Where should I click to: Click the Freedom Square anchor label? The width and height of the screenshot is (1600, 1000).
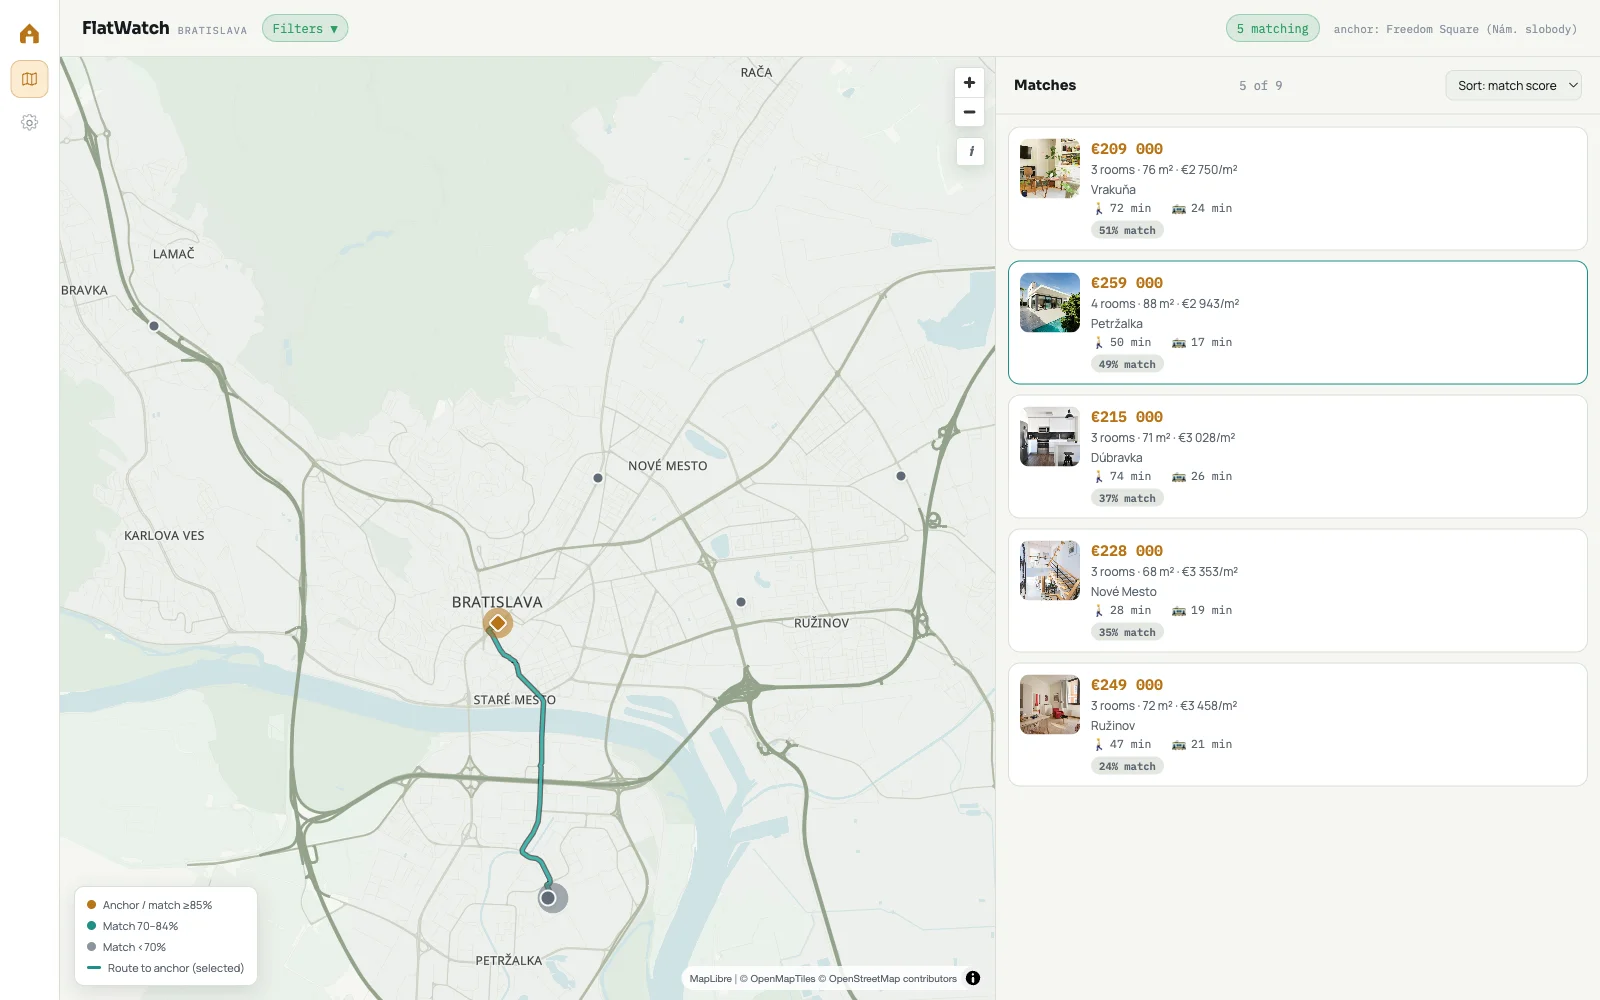(x=1455, y=29)
